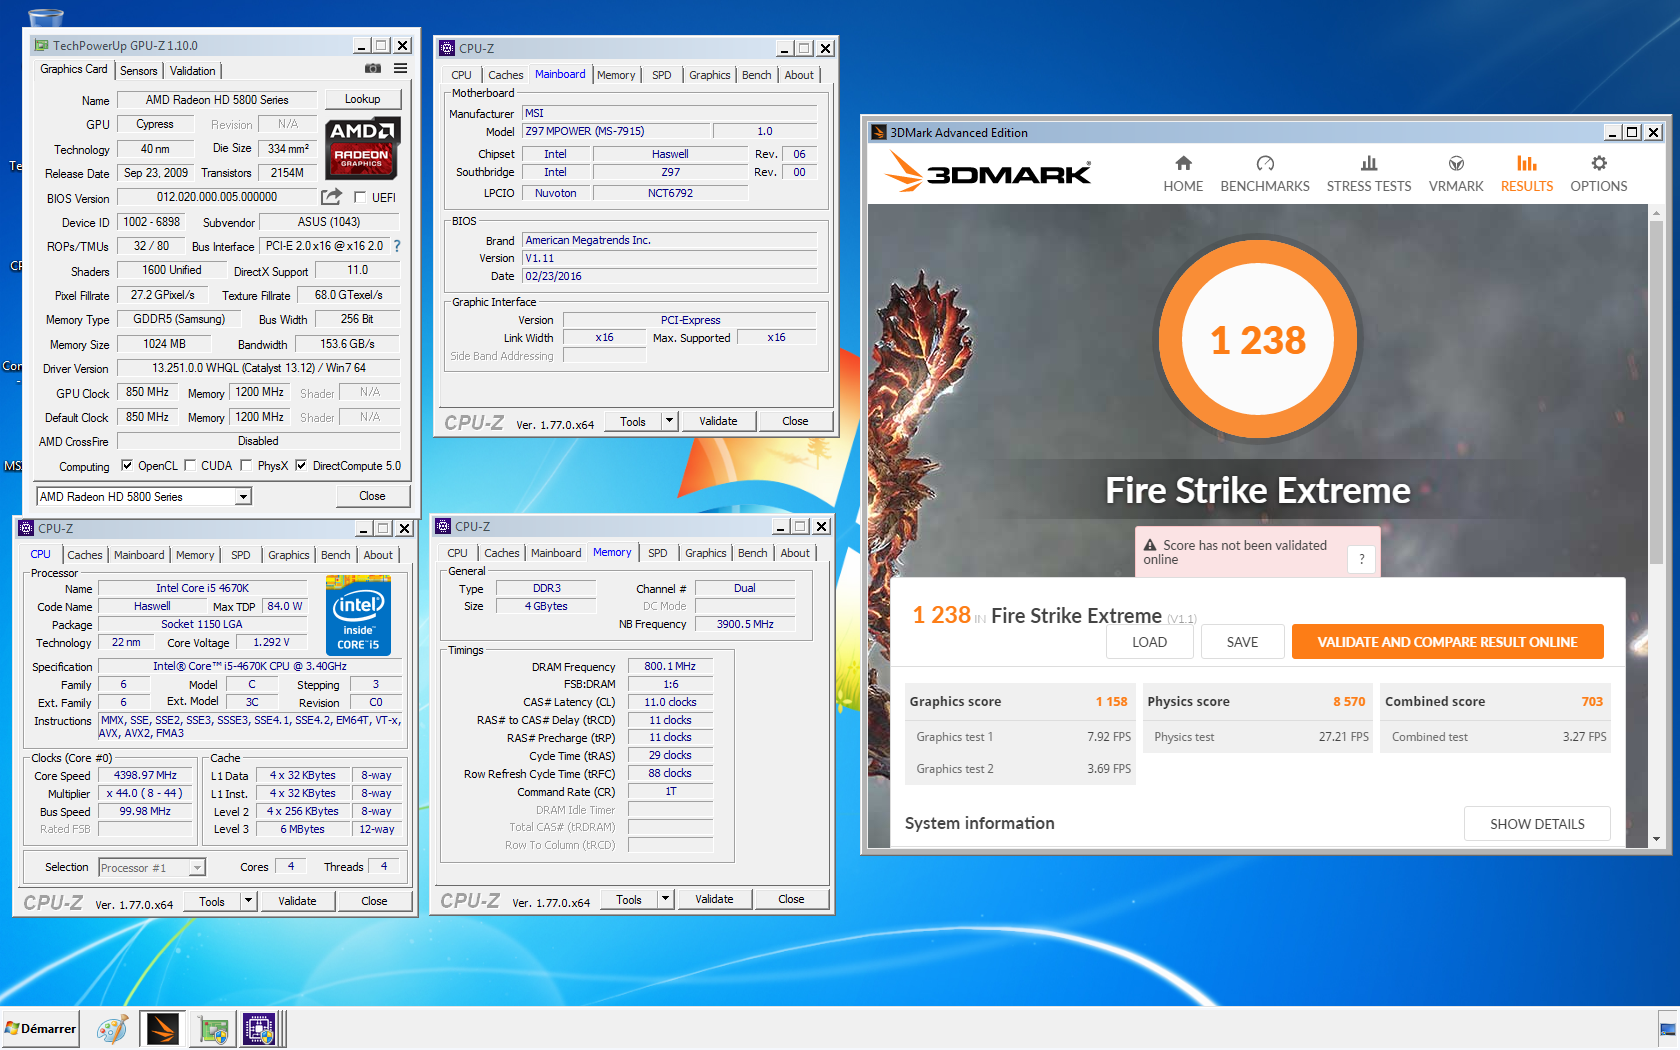The width and height of the screenshot is (1680, 1050).
Task: Open Paint from the taskbar
Action: [112, 1029]
